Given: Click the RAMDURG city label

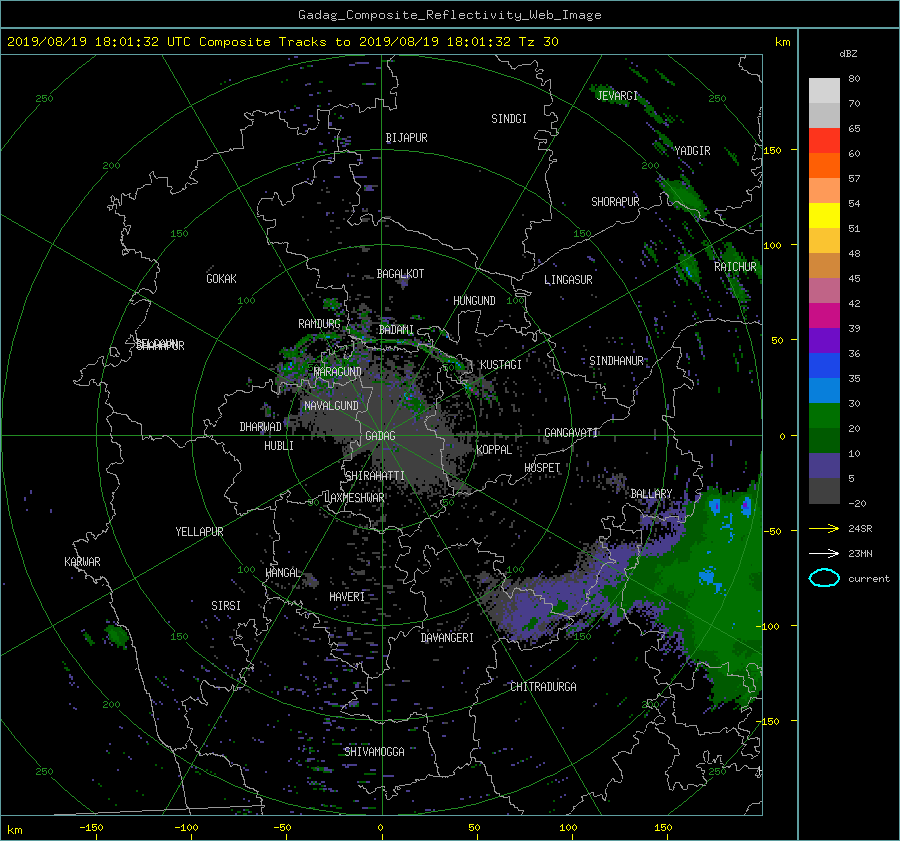Looking at the screenshot, I should pos(319,324).
